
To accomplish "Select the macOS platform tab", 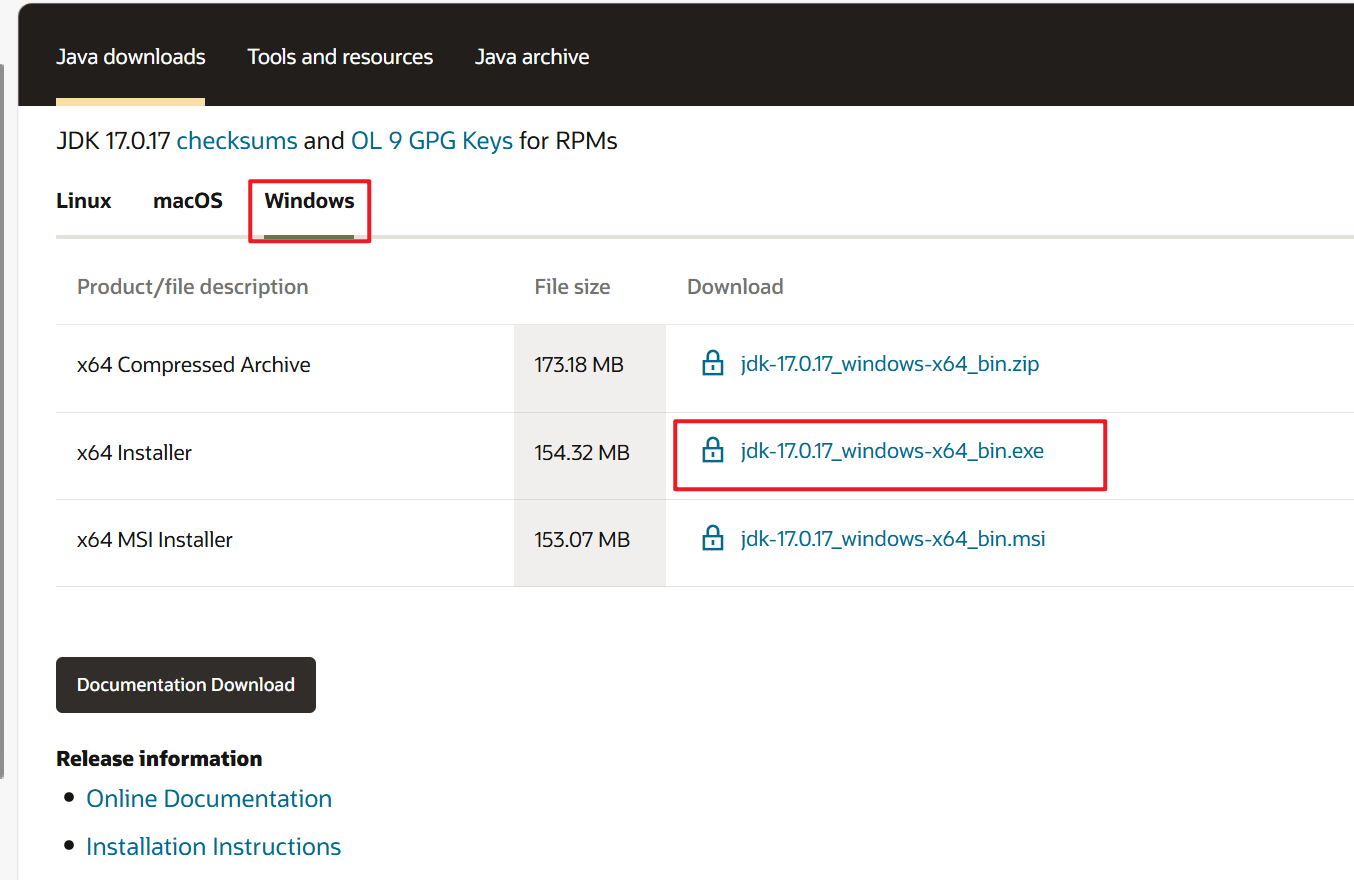I will pyautogui.click(x=188, y=201).
